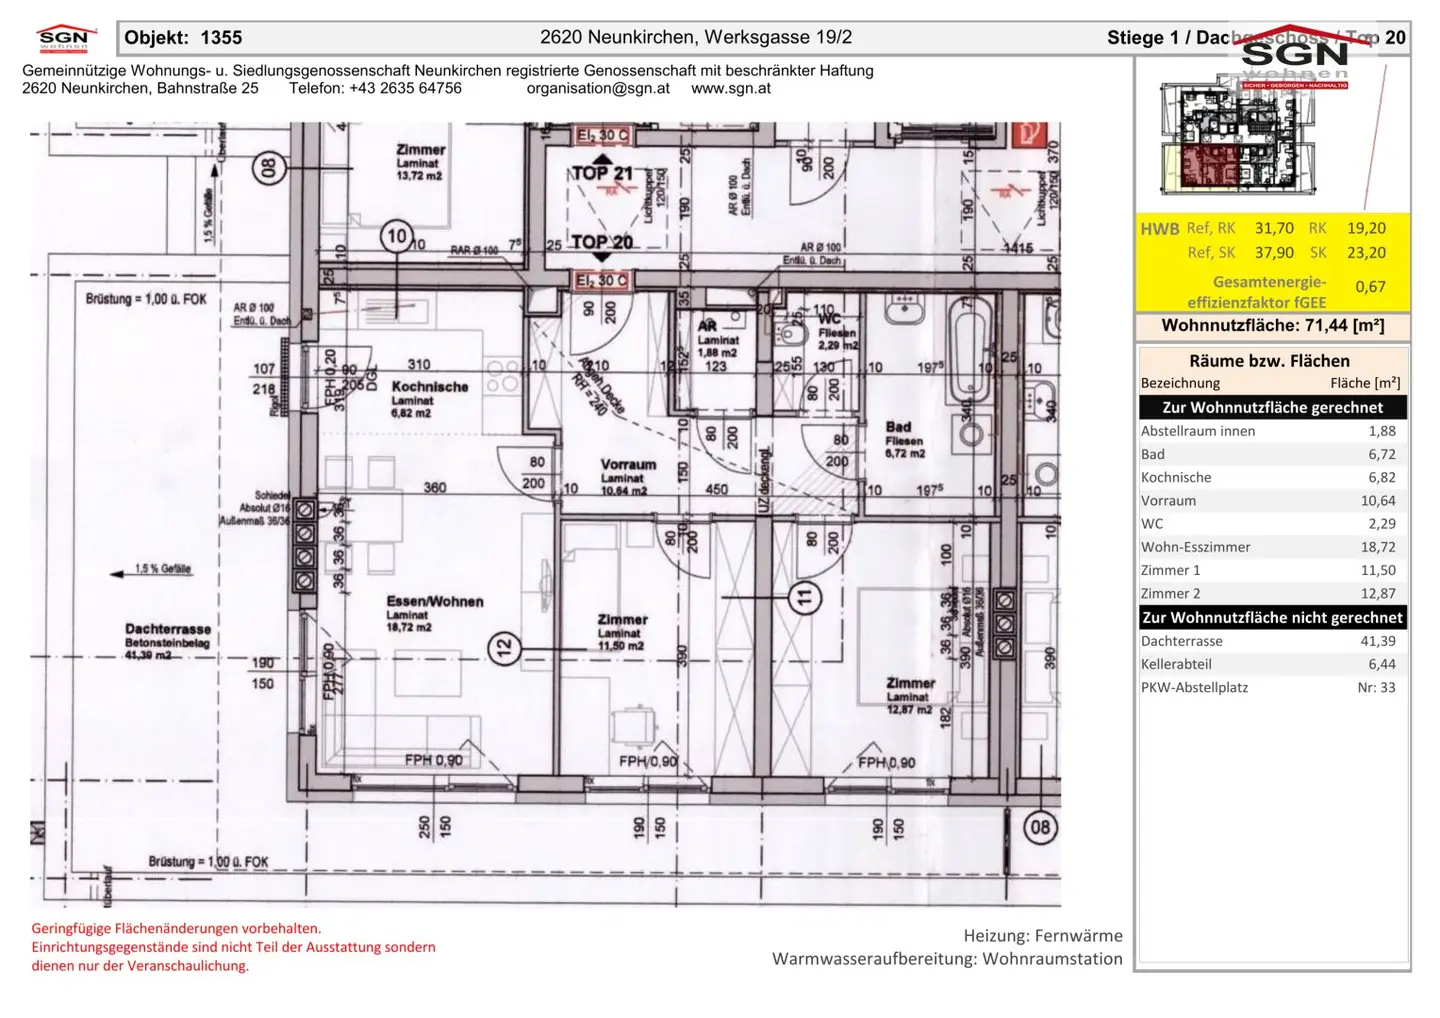The image size is (1440, 1018).
Task: Click grid axis marker 12 on the plan
Action: pos(504,649)
